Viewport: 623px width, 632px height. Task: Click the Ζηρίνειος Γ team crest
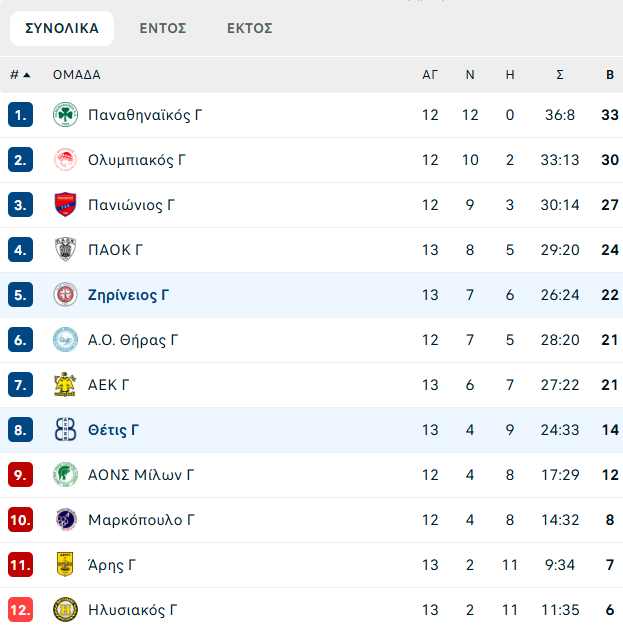[65, 295]
